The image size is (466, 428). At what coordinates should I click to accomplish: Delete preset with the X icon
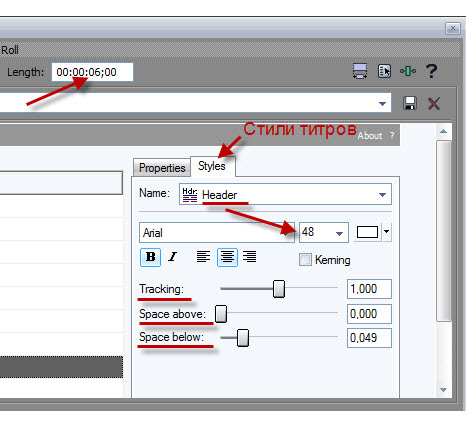tap(434, 103)
